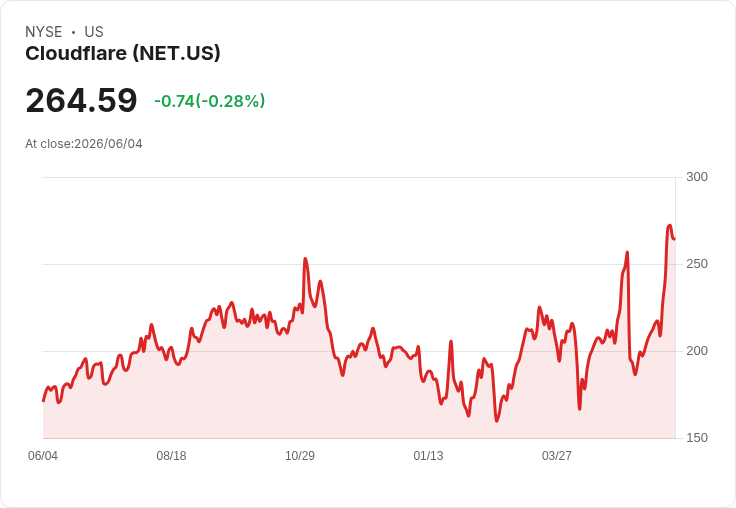The image size is (736, 508).
Task: Click the NYSE exchange label
Action: (44, 32)
